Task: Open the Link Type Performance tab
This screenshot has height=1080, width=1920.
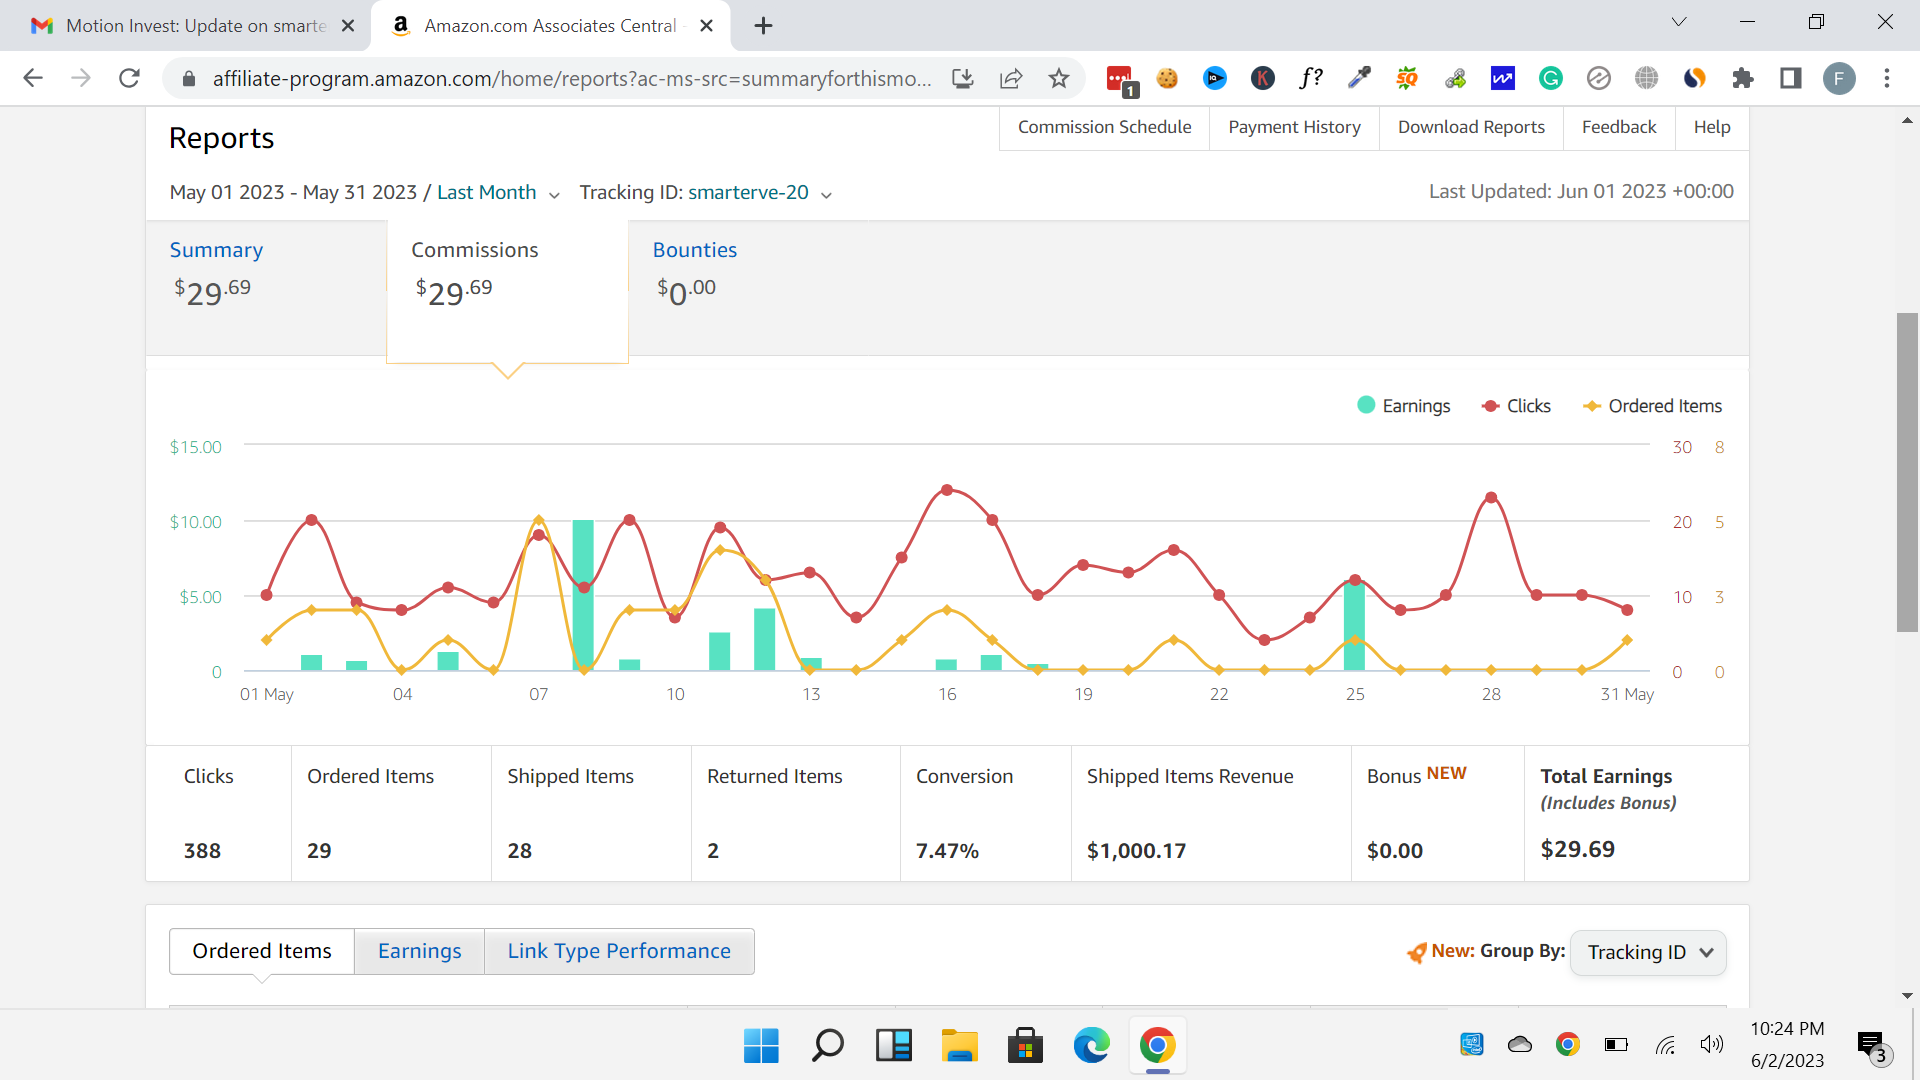Action: point(619,951)
